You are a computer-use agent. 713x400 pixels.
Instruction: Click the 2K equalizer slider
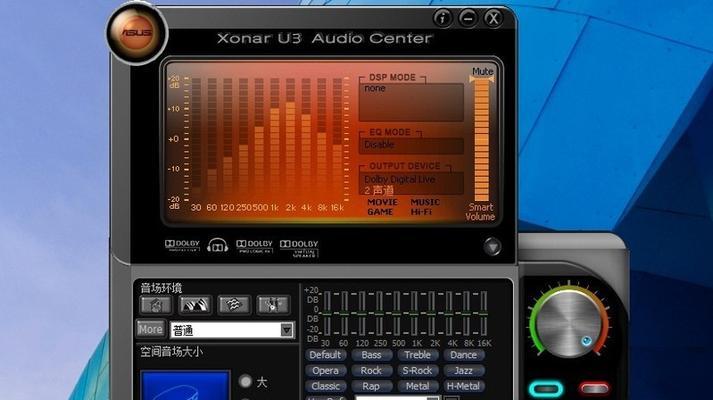click(x=431, y=314)
